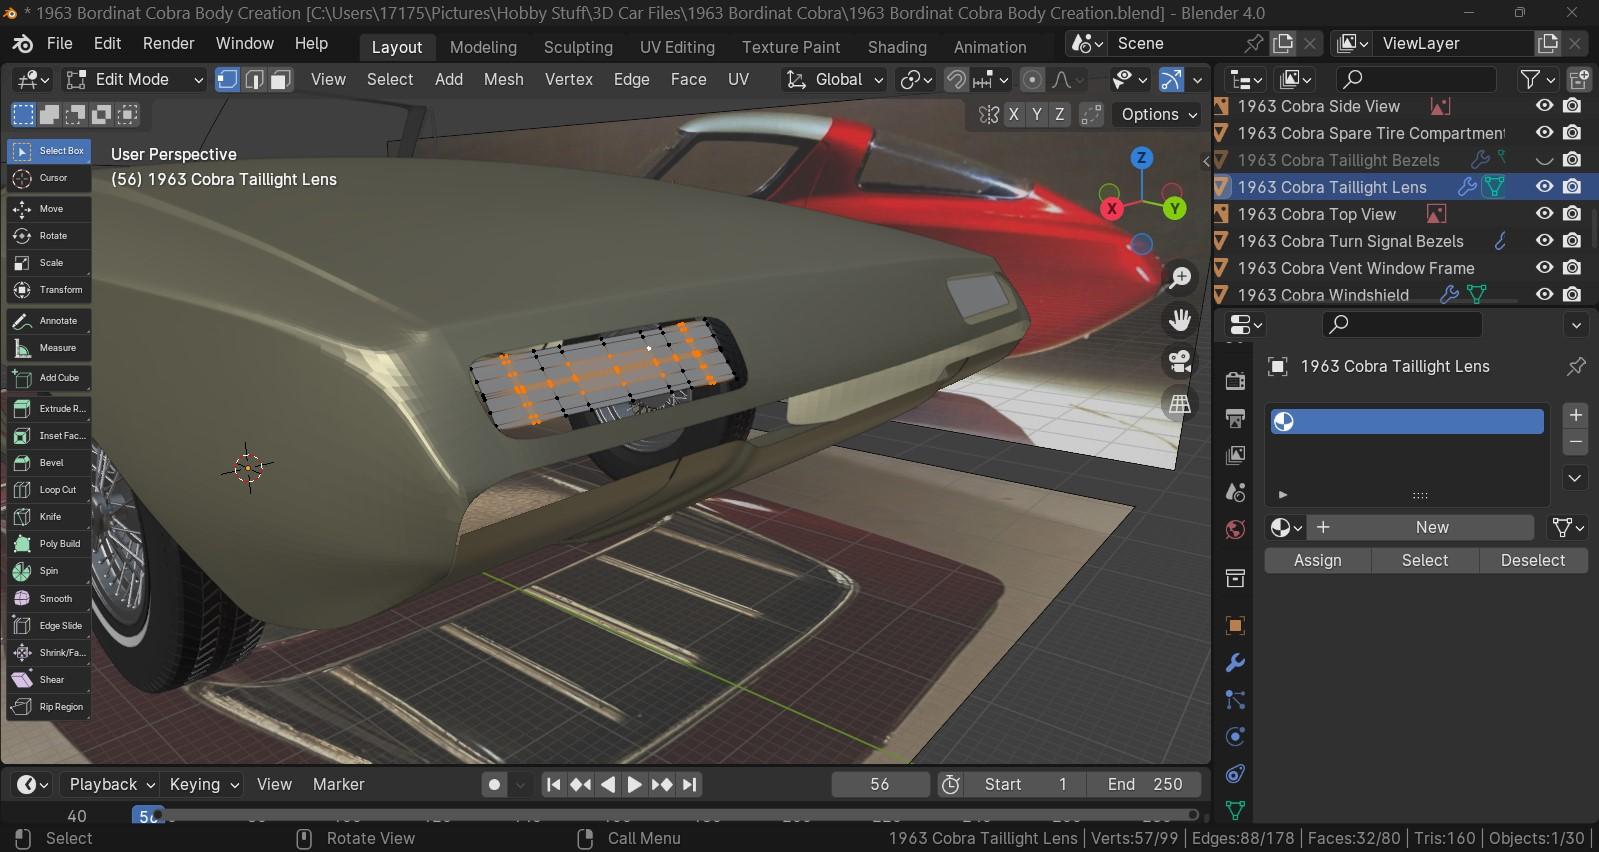Image resolution: width=1599 pixels, height=852 pixels.
Task: Expand material slot specials chevron
Action: 1575,478
